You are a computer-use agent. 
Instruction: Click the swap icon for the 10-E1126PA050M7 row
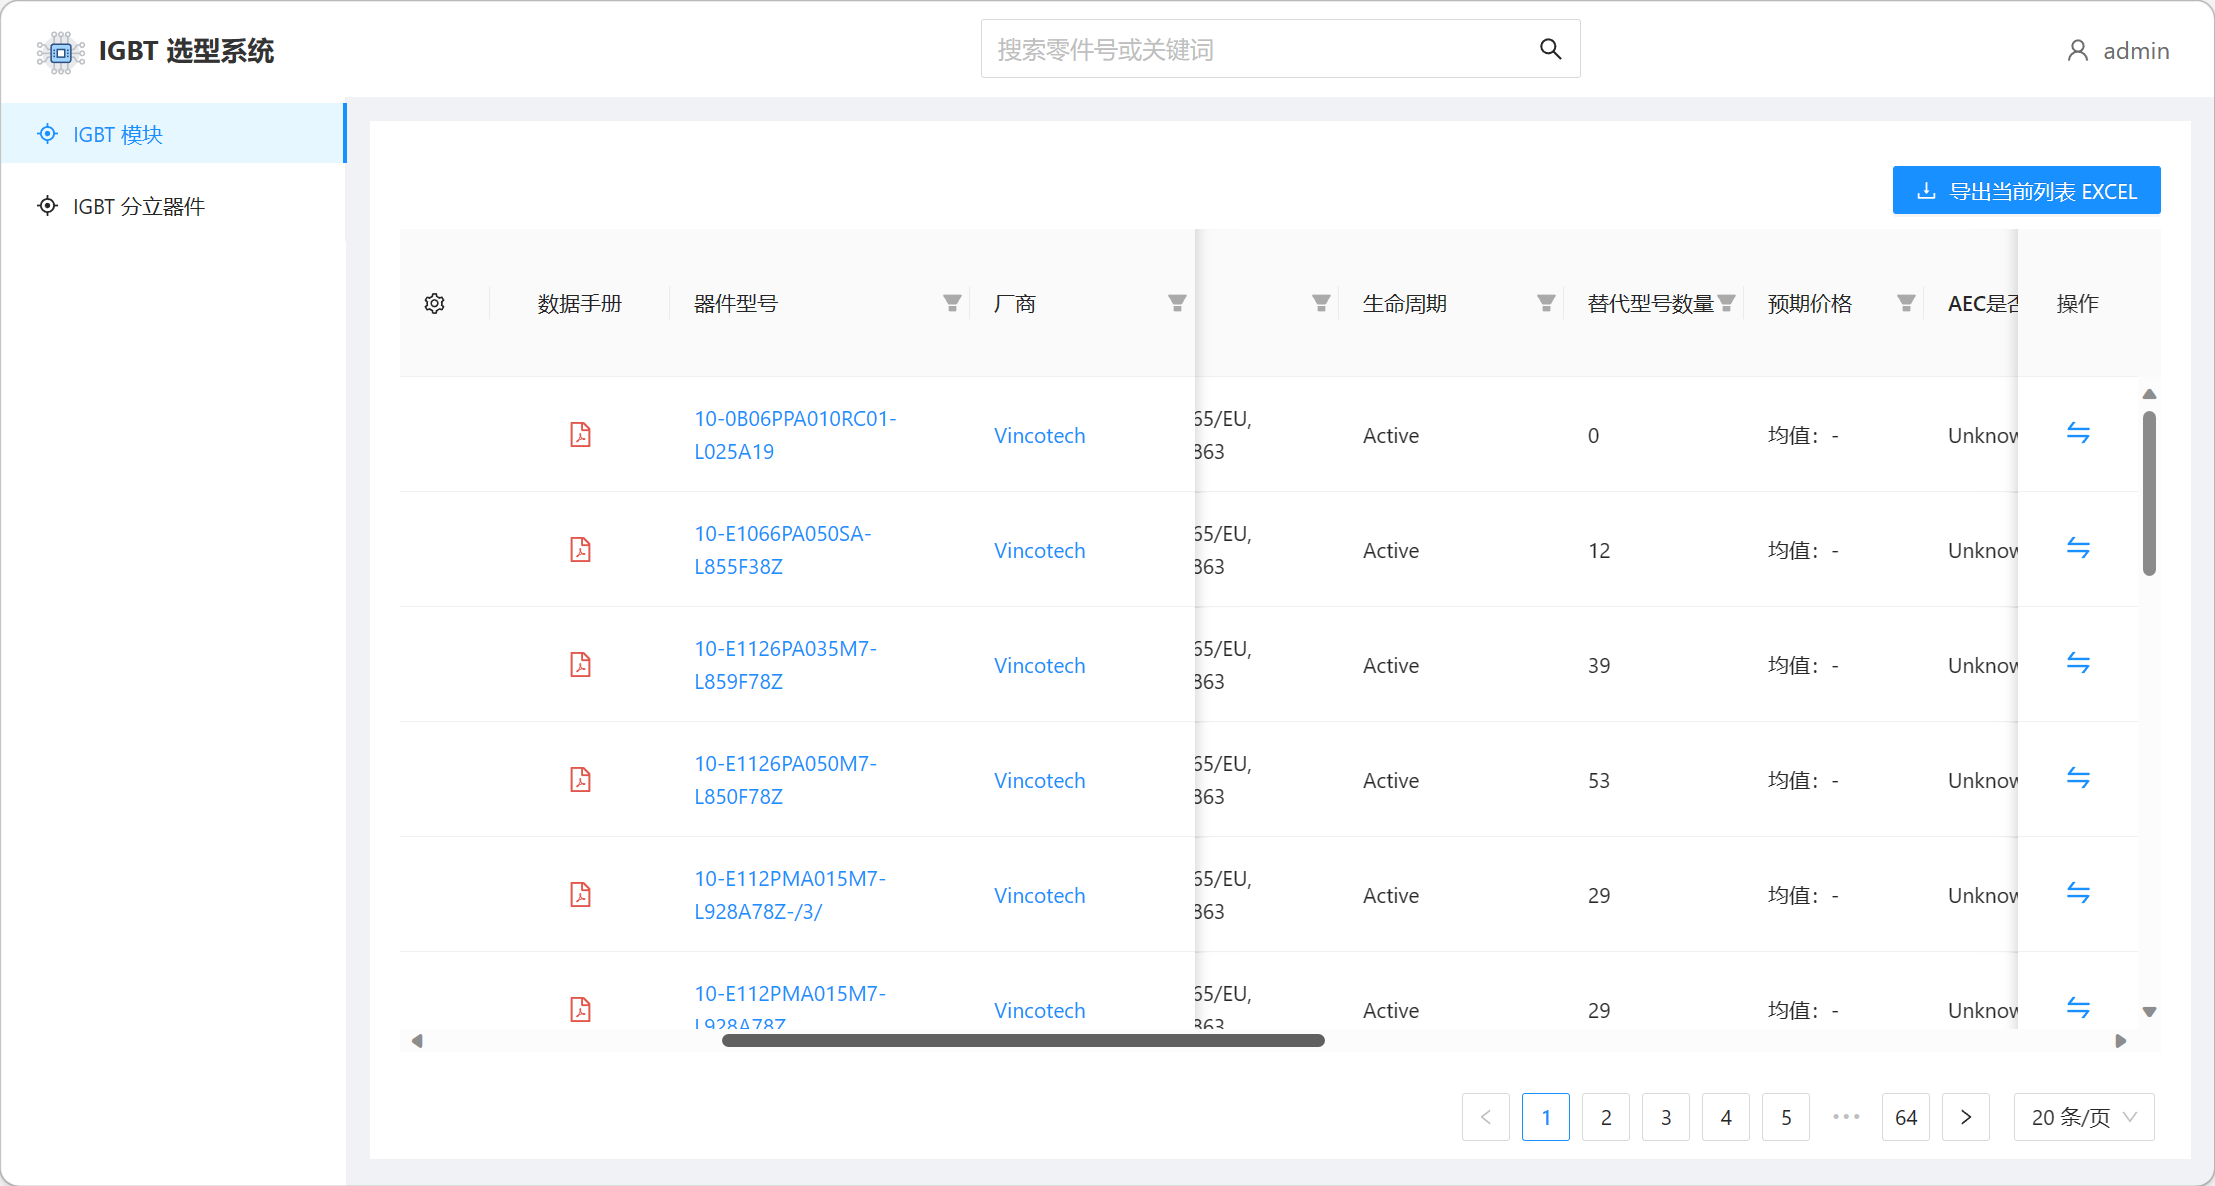[2078, 778]
